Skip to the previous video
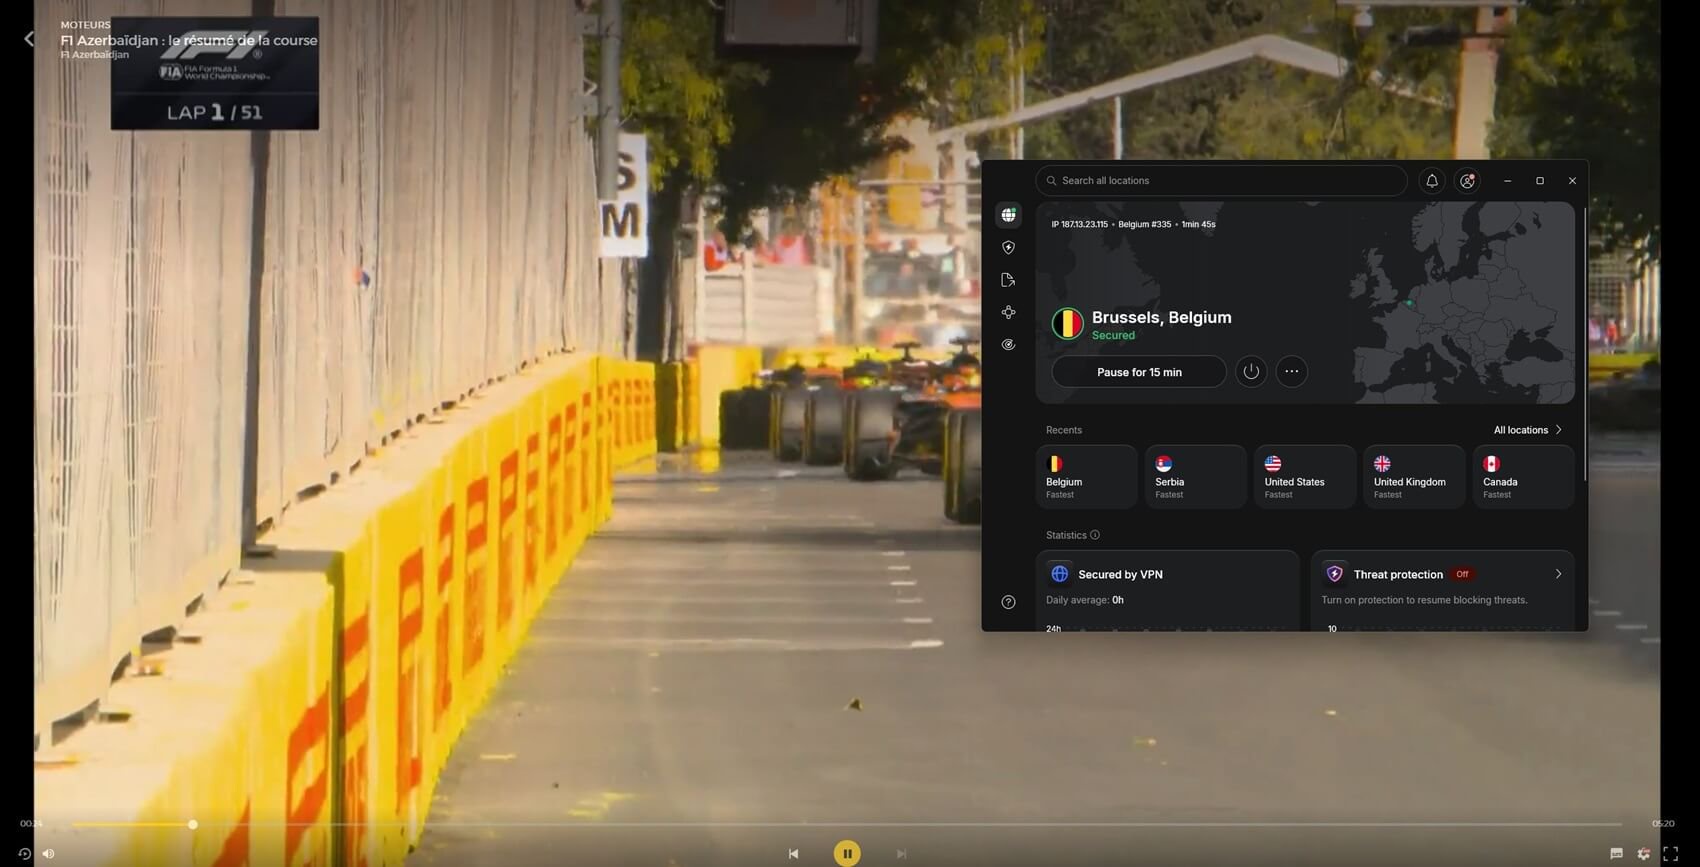This screenshot has height=867, width=1700. [793, 853]
